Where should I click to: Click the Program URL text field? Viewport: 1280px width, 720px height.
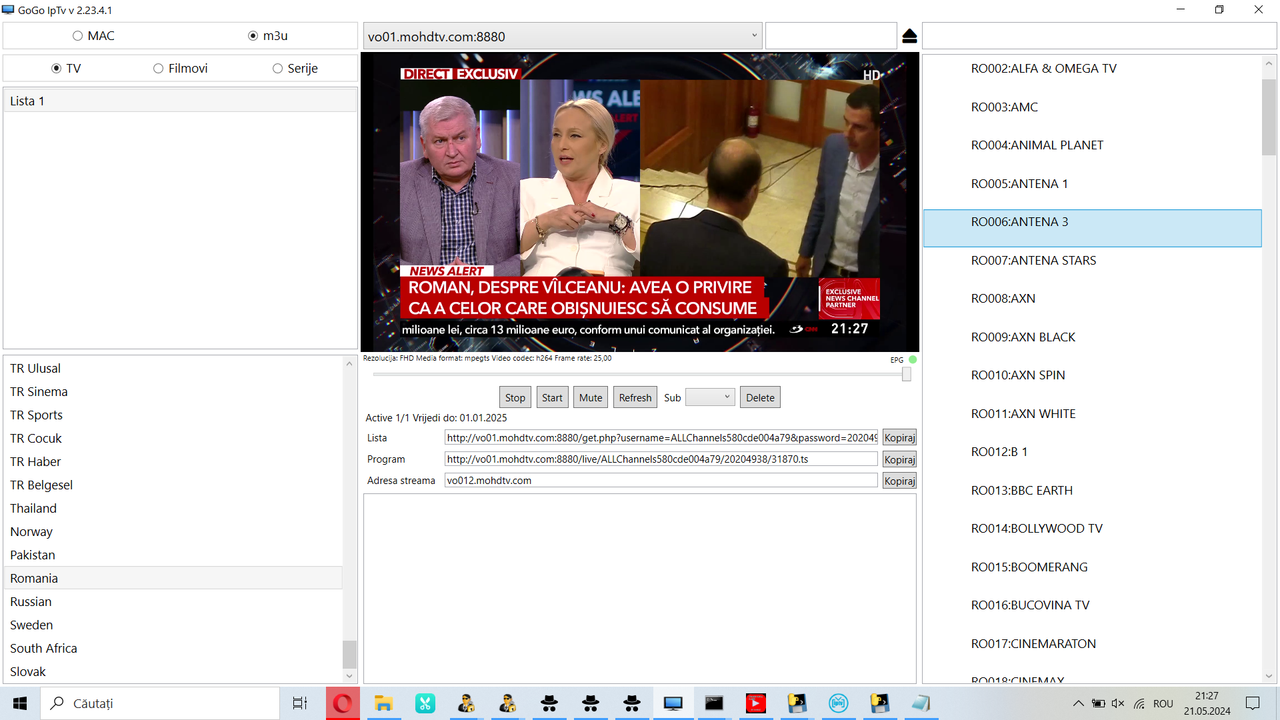pyautogui.click(x=662, y=459)
